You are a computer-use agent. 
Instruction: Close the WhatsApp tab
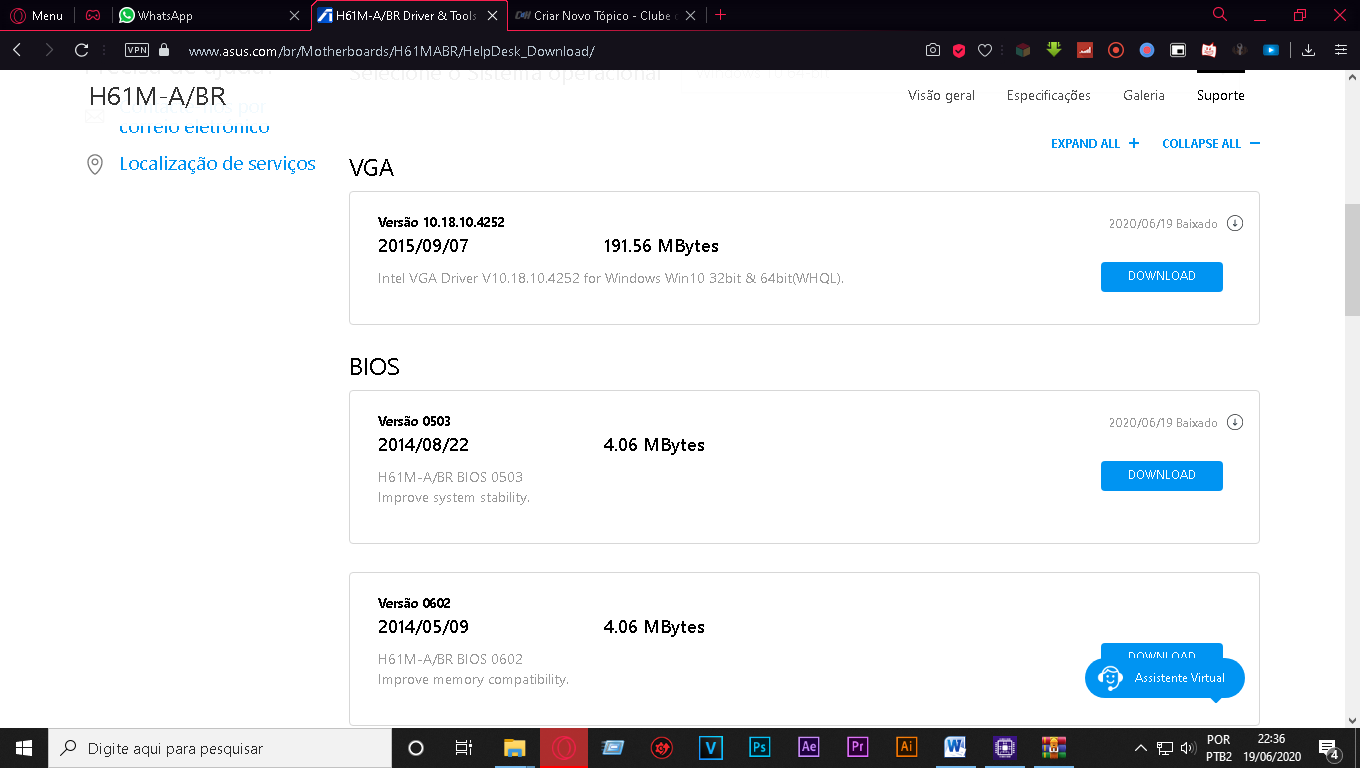click(294, 15)
